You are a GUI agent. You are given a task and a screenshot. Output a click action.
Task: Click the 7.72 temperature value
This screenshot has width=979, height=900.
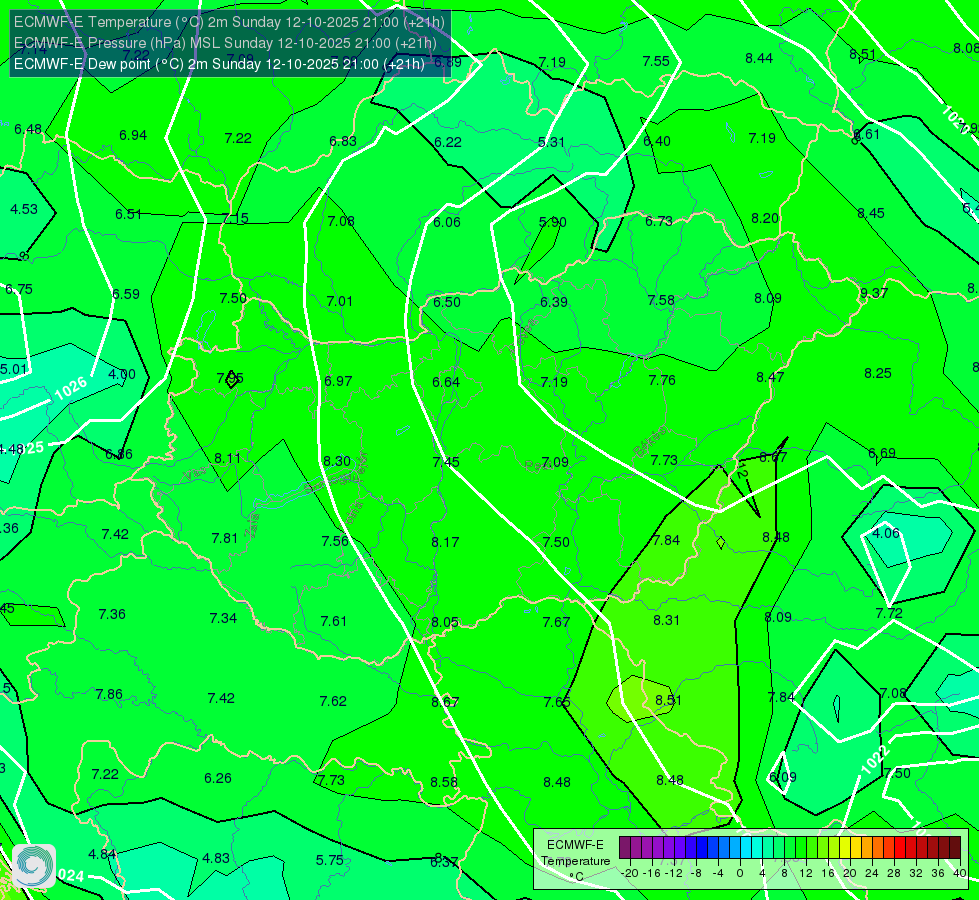pyautogui.click(x=889, y=613)
